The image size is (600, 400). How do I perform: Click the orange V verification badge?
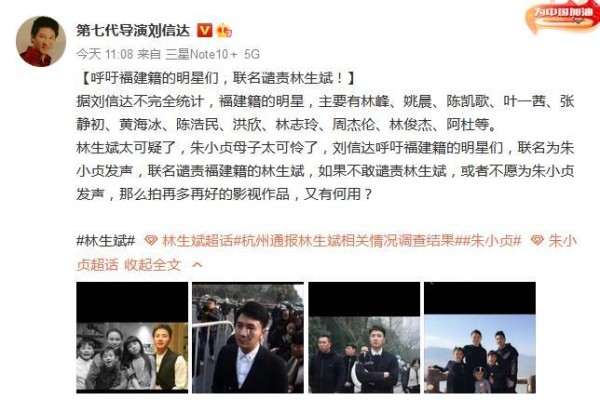pos(204,30)
